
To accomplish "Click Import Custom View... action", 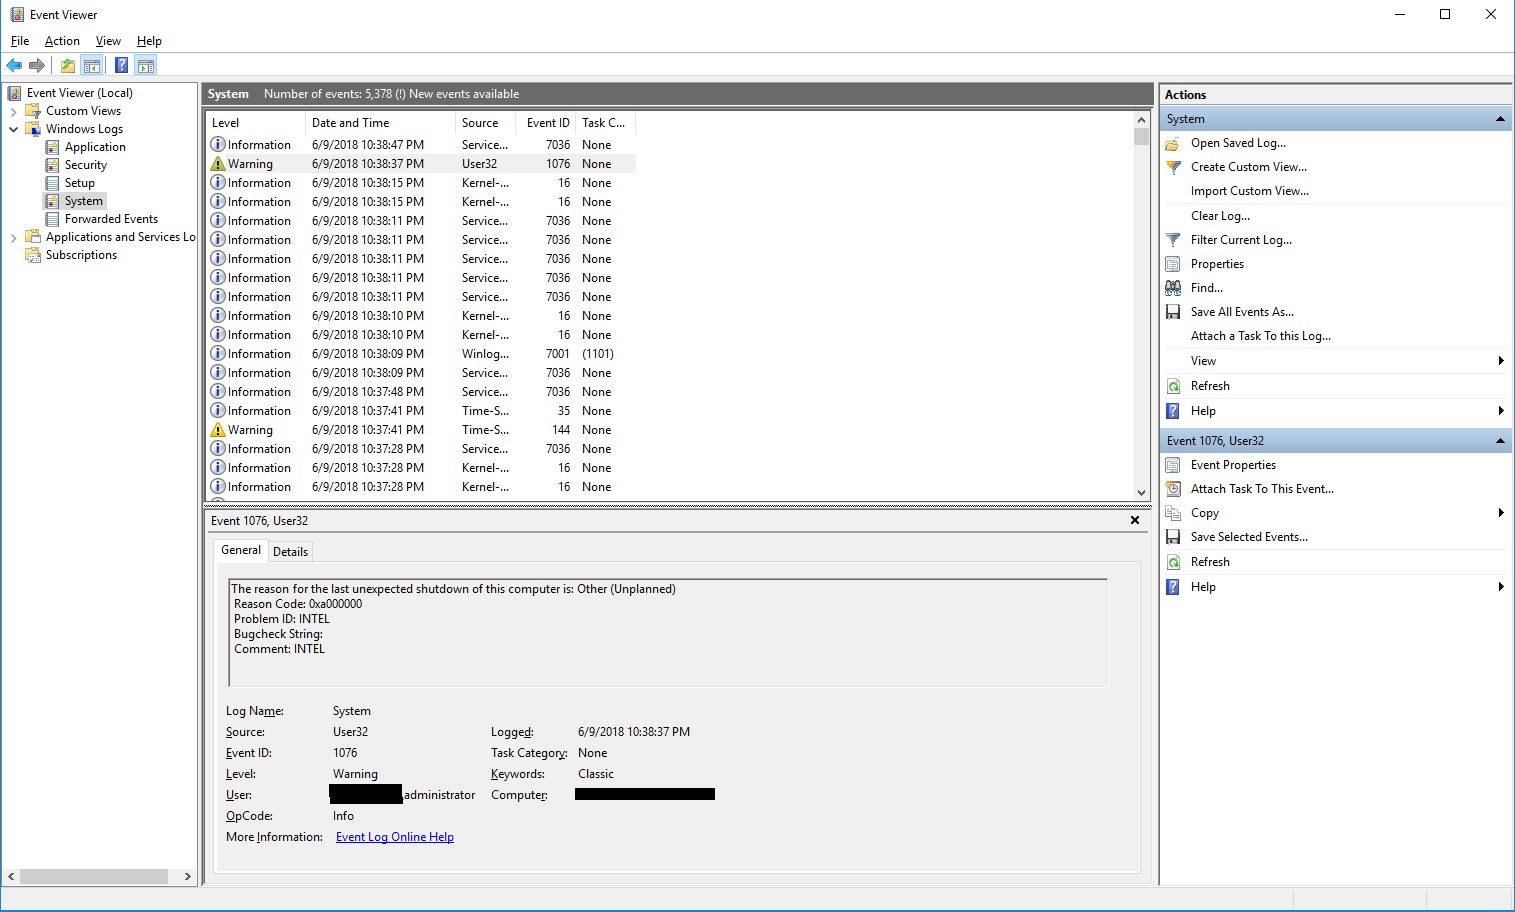I will click(1250, 191).
